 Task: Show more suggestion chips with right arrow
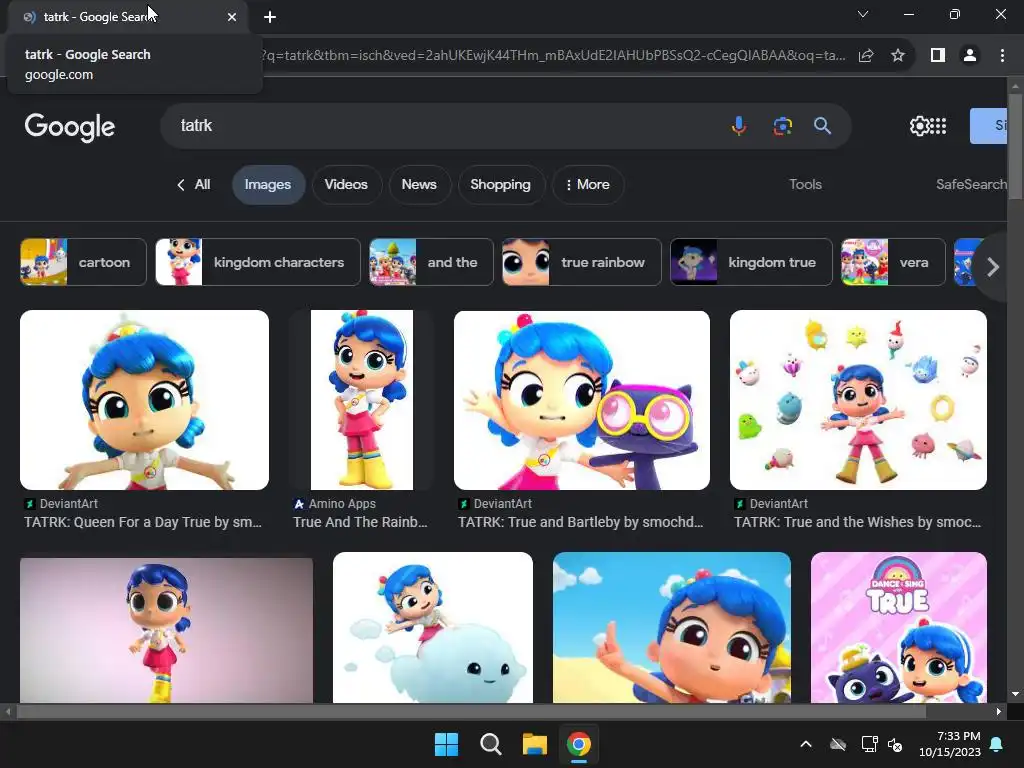click(x=992, y=266)
